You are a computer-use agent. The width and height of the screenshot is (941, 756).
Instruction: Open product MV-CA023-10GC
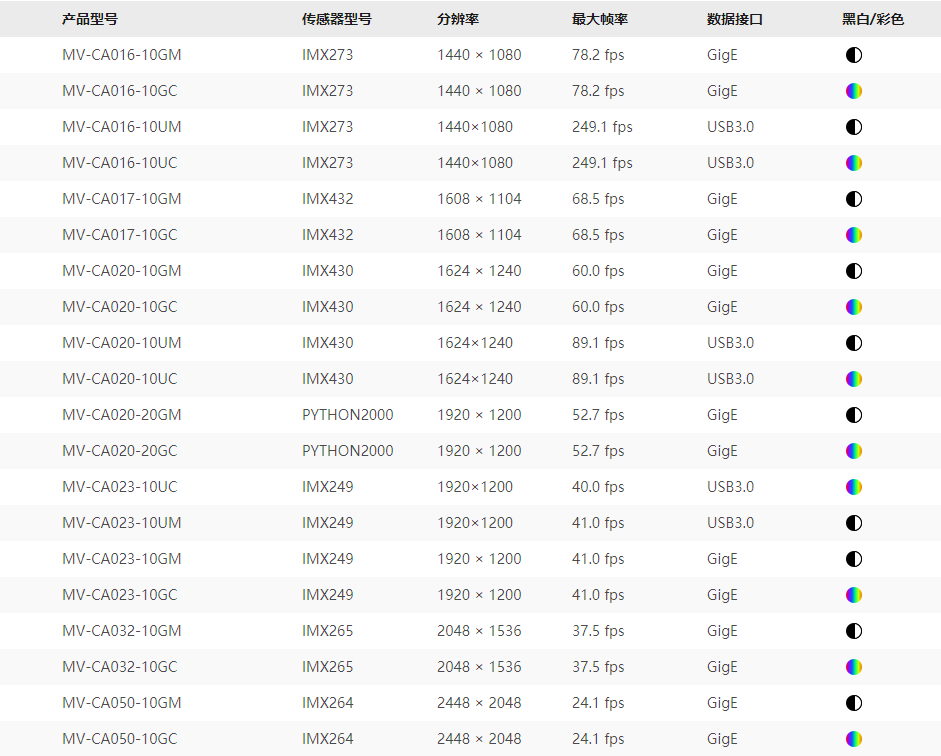120,595
